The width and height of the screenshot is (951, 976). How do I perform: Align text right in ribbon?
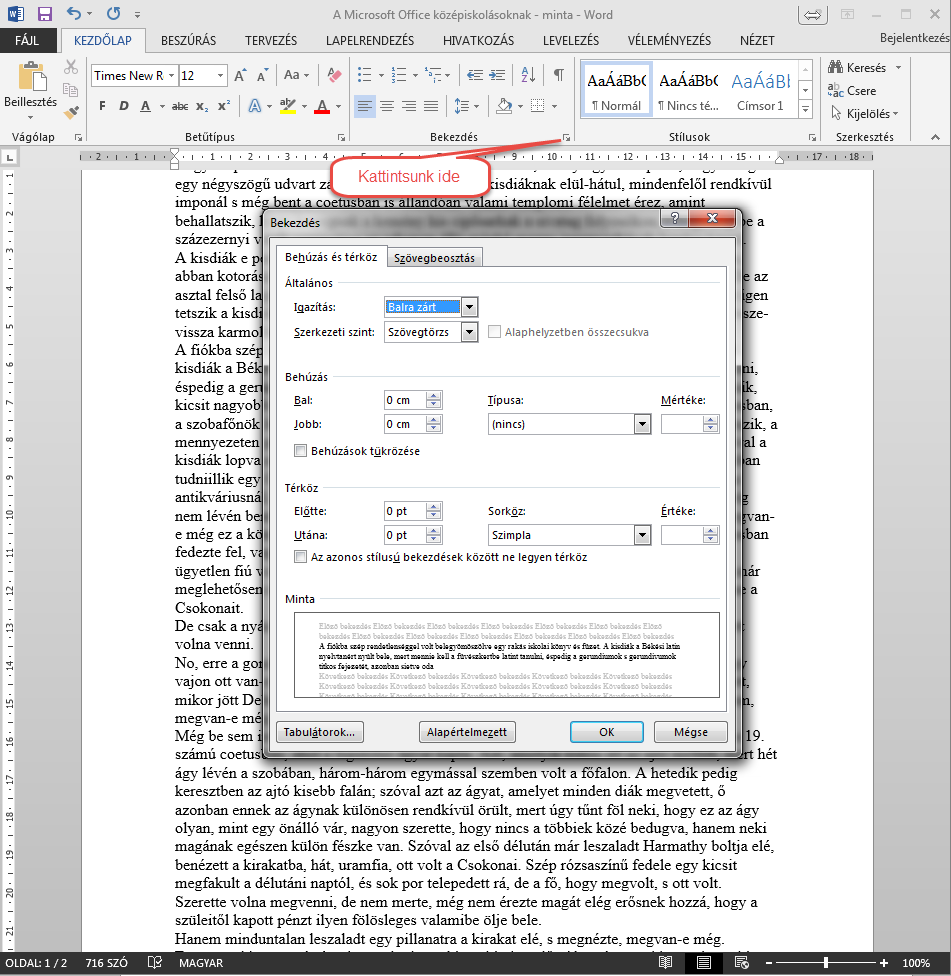[x=408, y=106]
